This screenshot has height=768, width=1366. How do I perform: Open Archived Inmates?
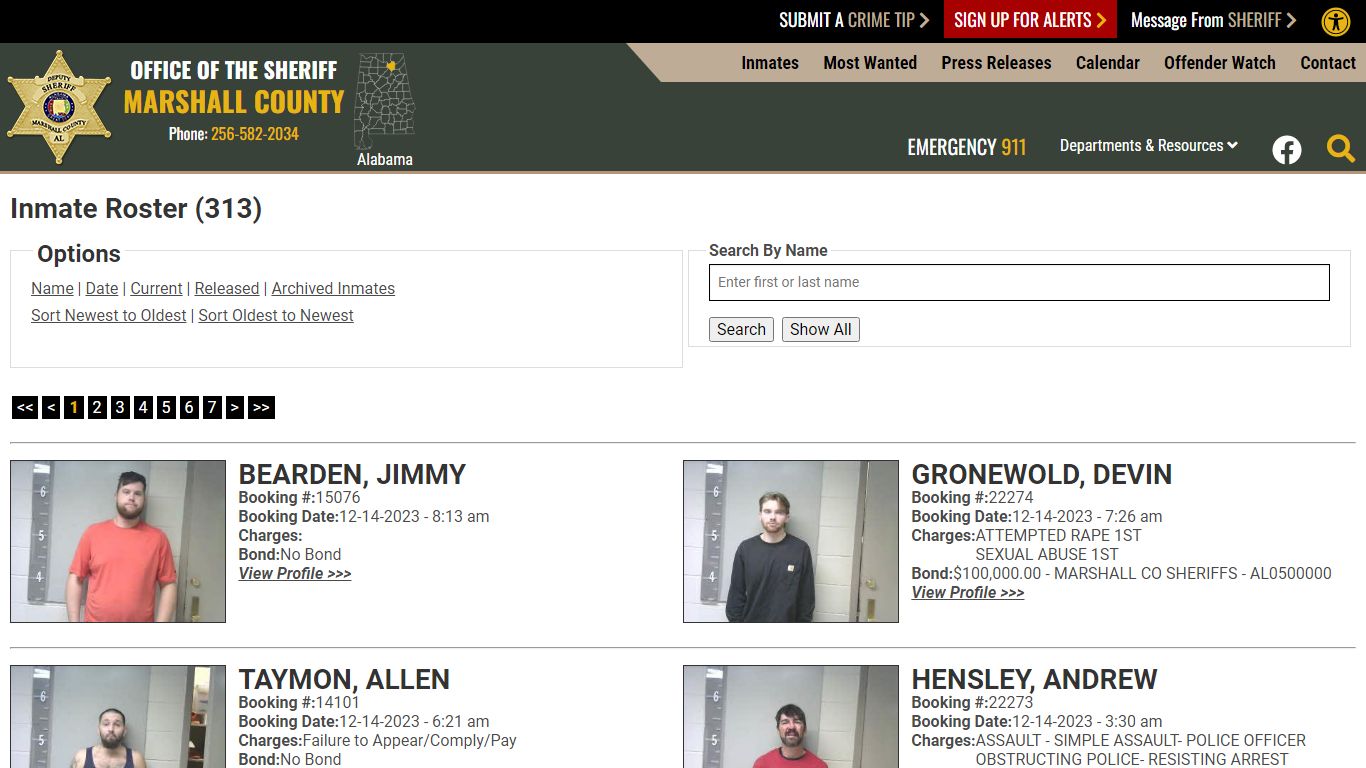(333, 288)
